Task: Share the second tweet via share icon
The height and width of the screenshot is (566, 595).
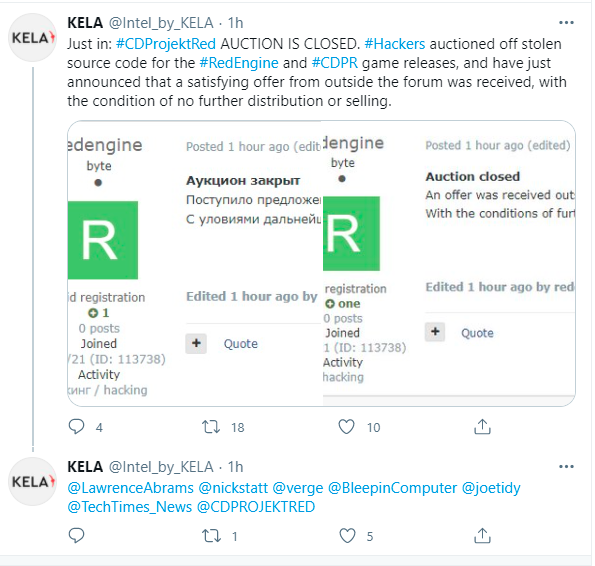Action: [x=482, y=536]
